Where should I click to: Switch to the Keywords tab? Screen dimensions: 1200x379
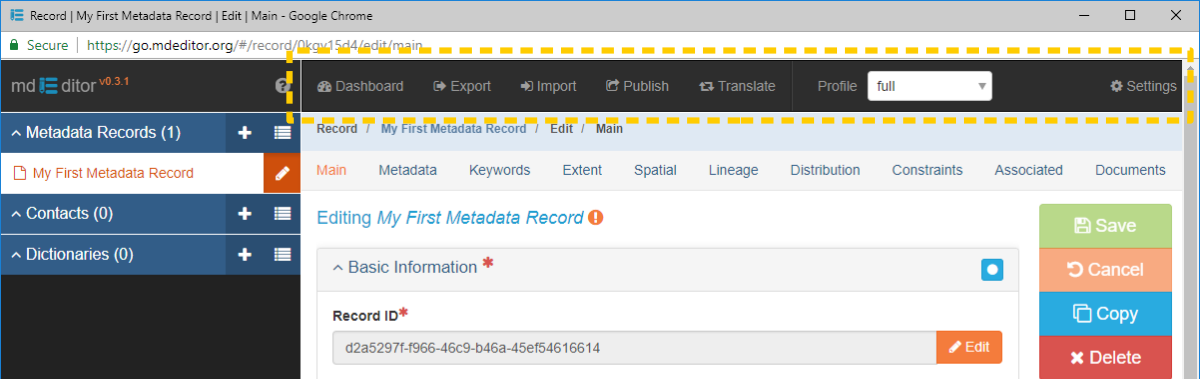click(x=500, y=170)
